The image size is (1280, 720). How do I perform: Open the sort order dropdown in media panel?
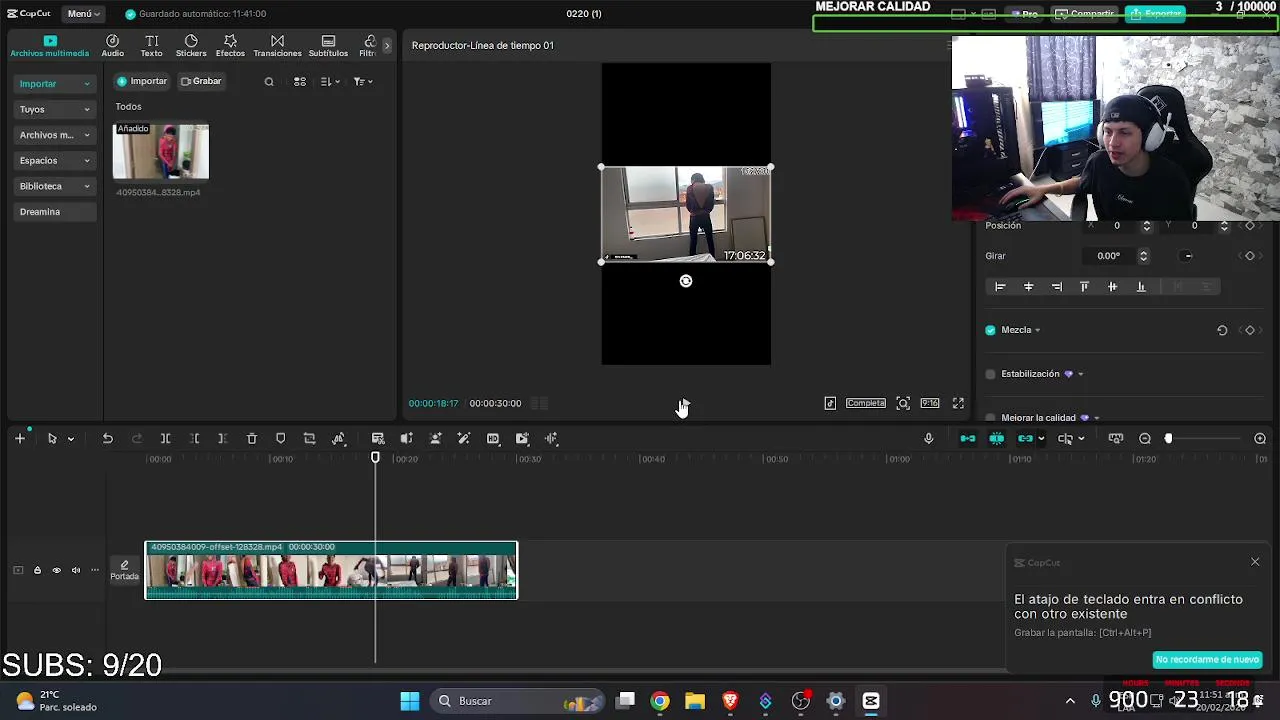(331, 82)
